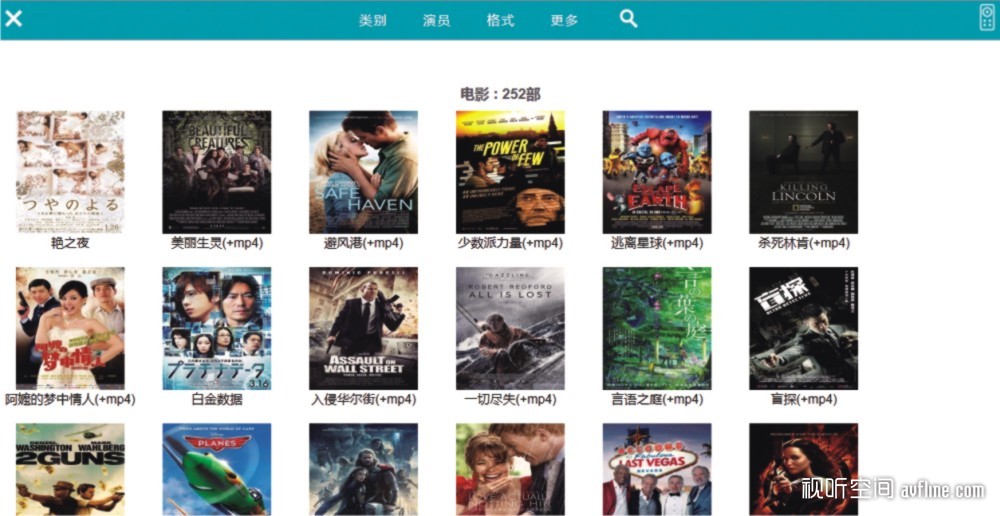Click the 避风港(+mp4) title
Viewport: 1000px width, 516px height.
click(x=364, y=243)
